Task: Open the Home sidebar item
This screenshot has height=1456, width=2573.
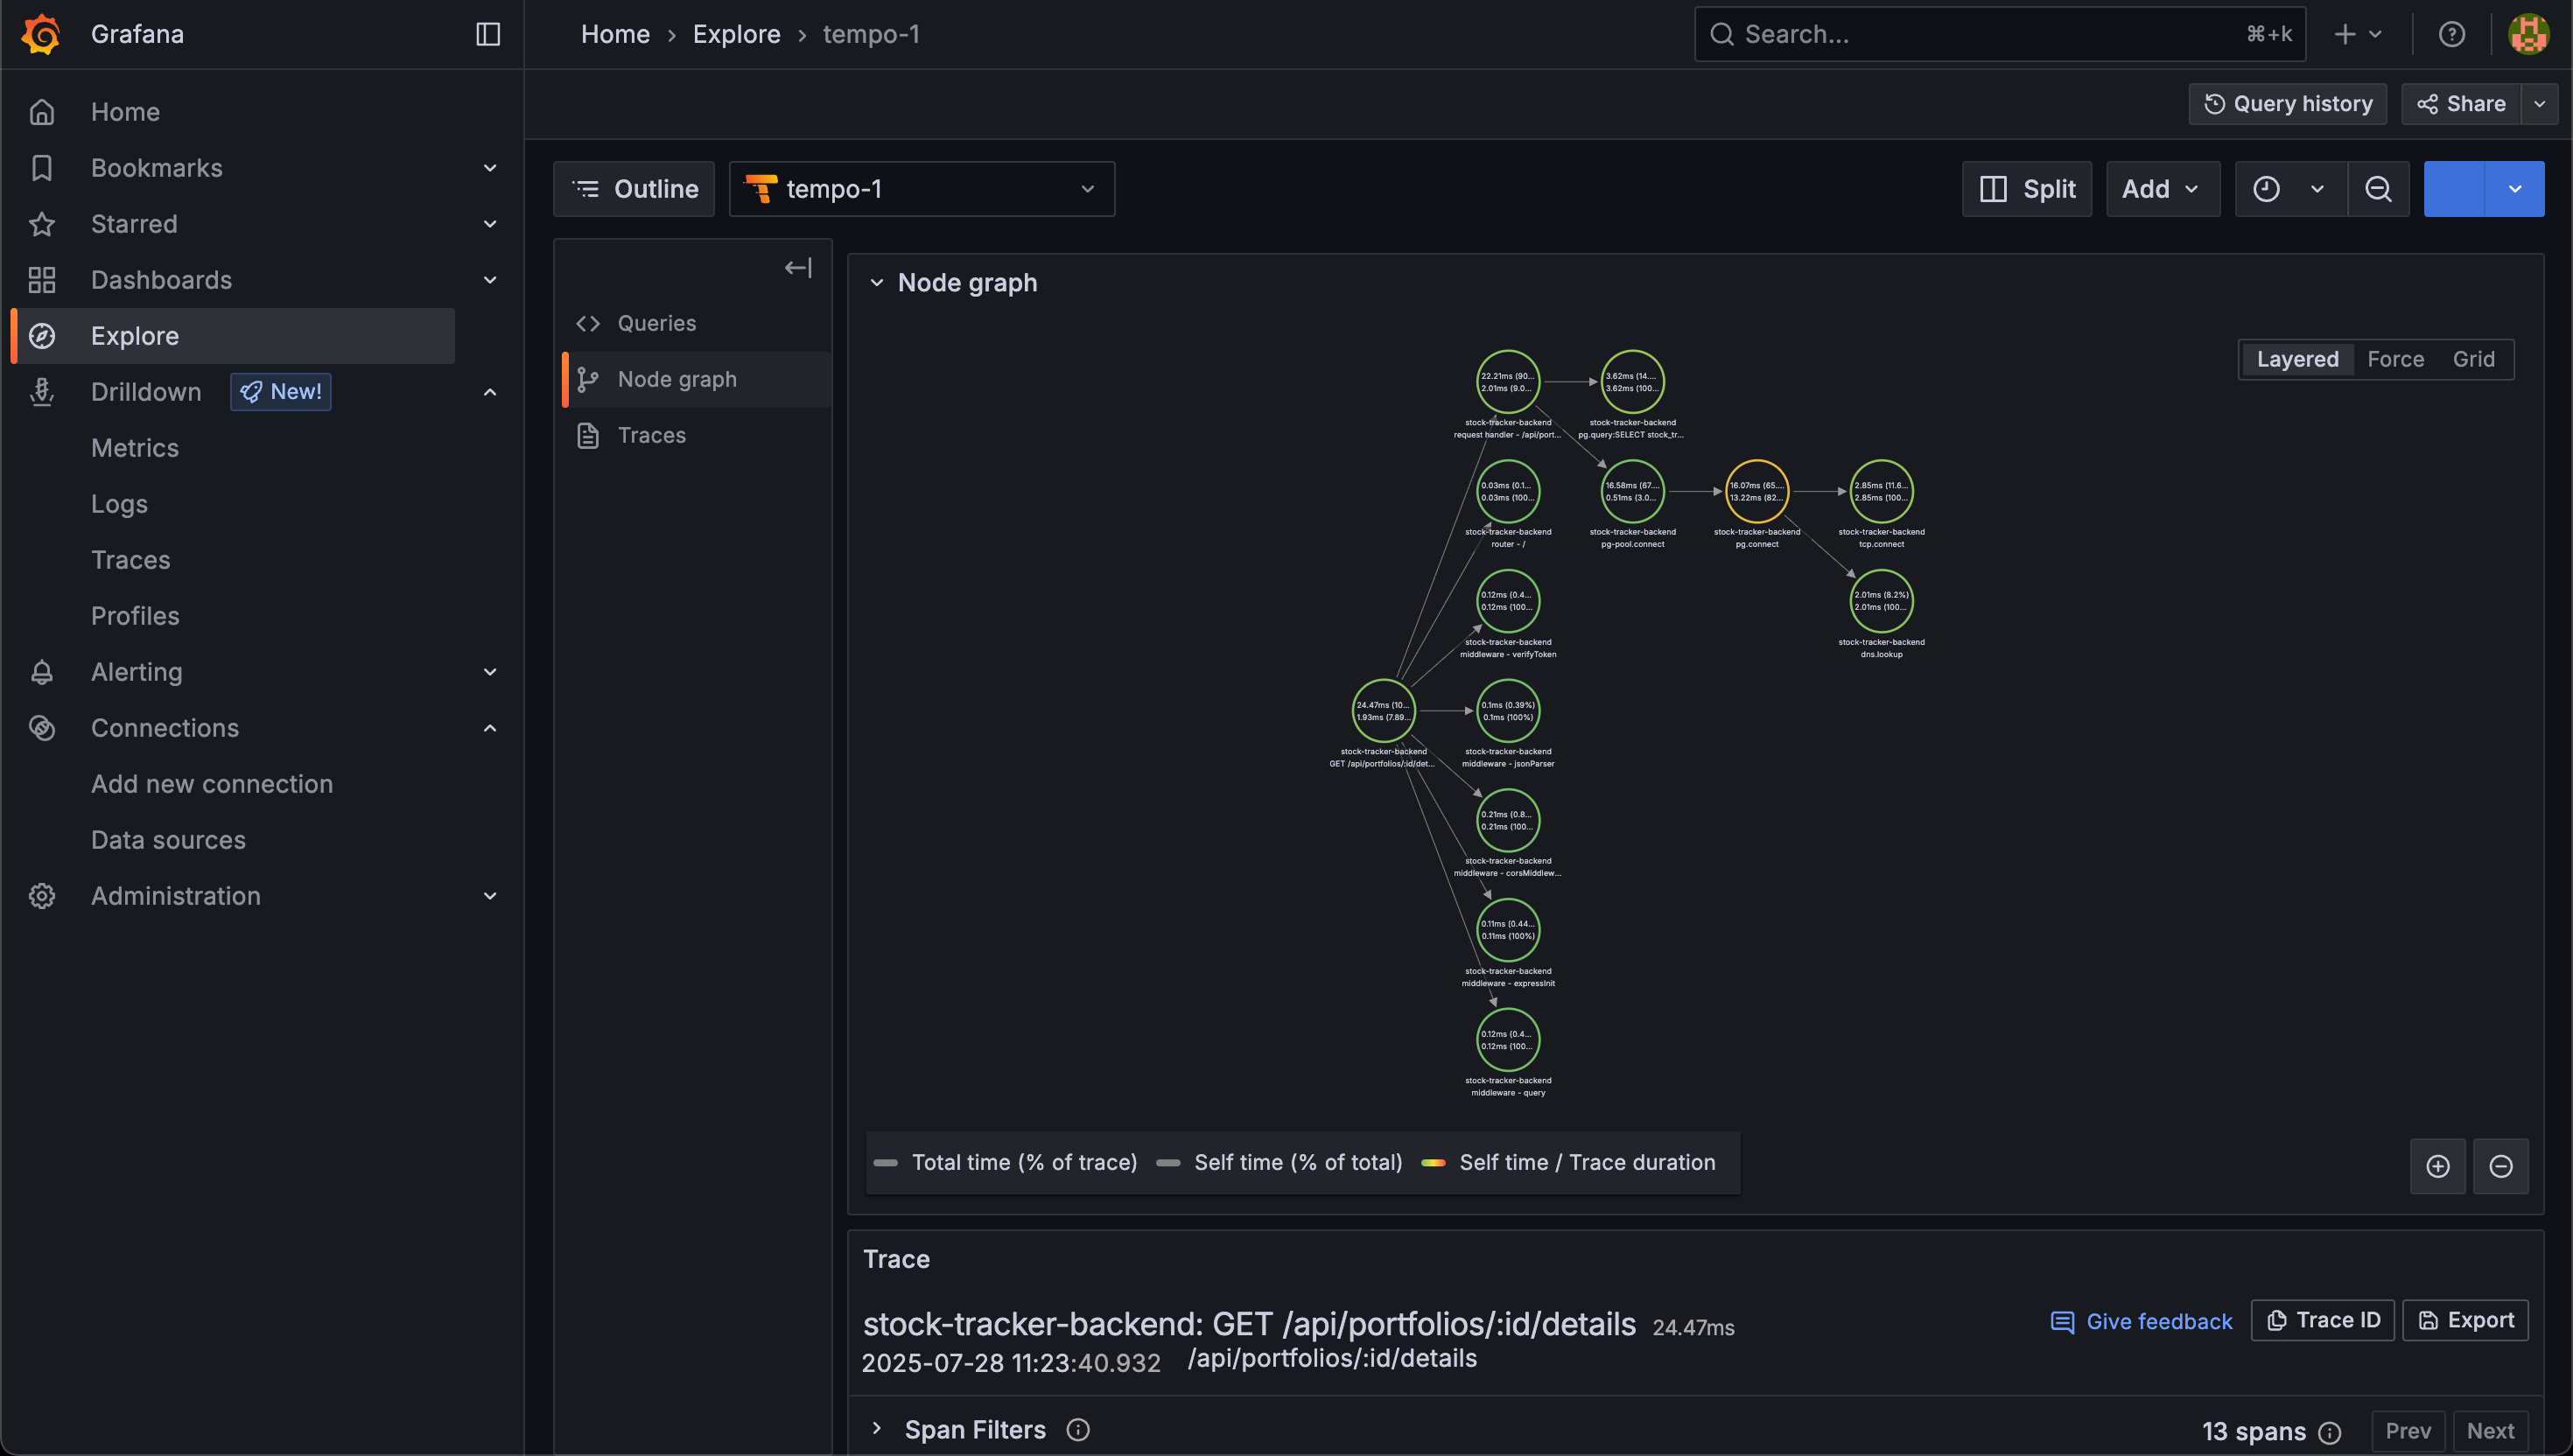Action: pyautogui.click(x=125, y=112)
